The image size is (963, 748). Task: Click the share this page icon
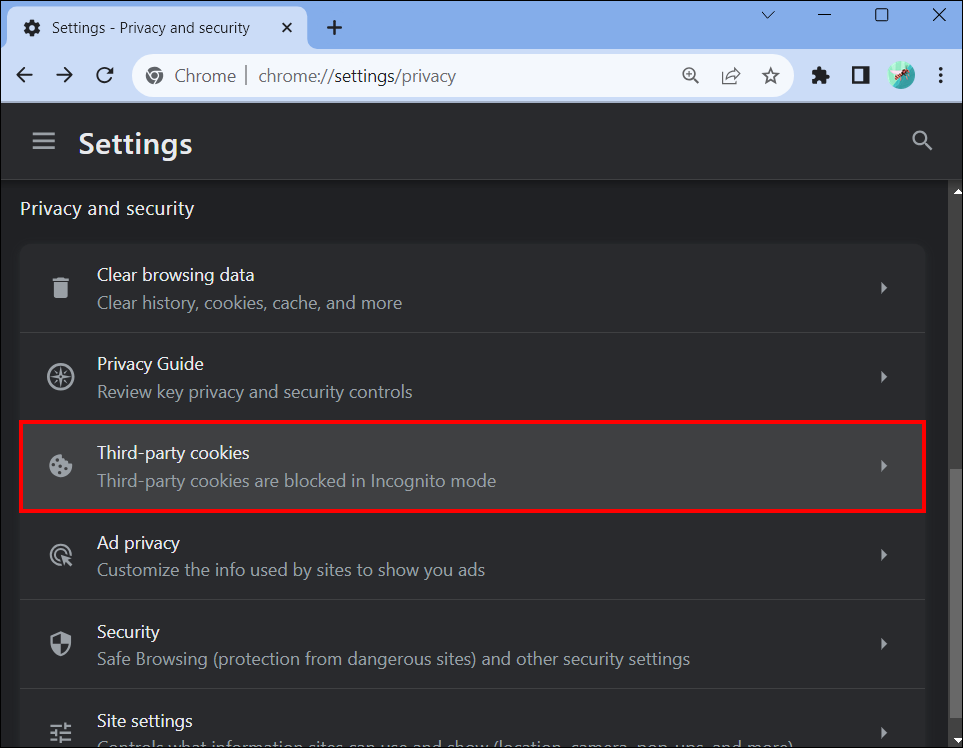pos(731,76)
